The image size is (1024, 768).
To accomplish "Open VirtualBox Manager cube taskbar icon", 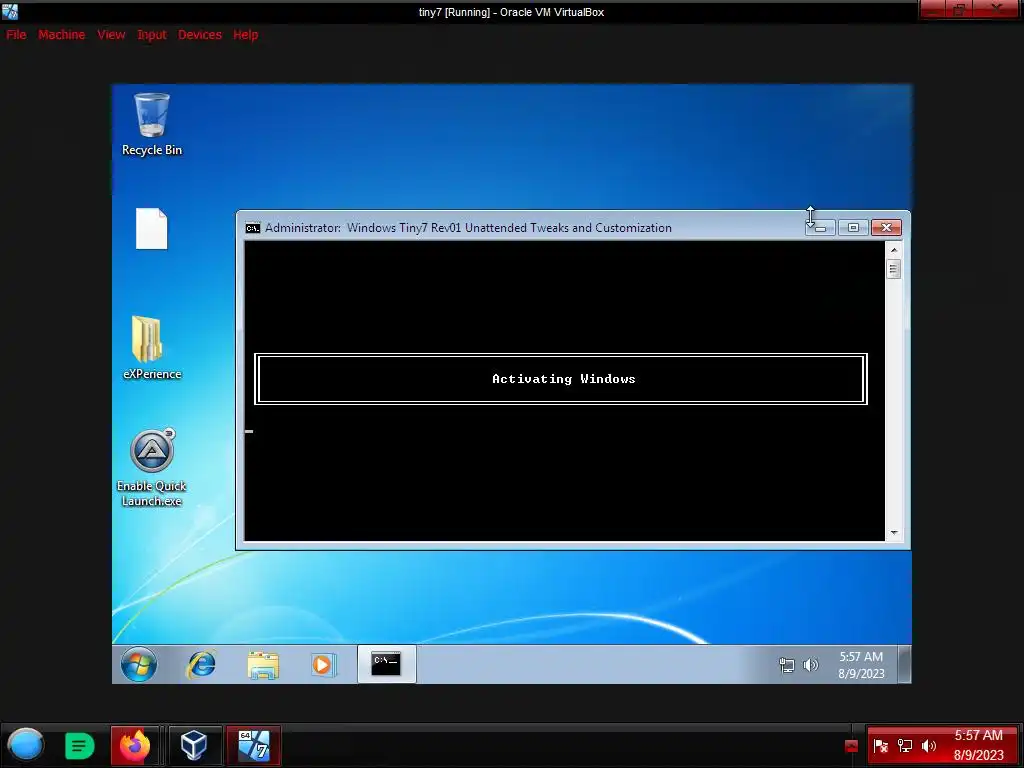I will (194, 745).
